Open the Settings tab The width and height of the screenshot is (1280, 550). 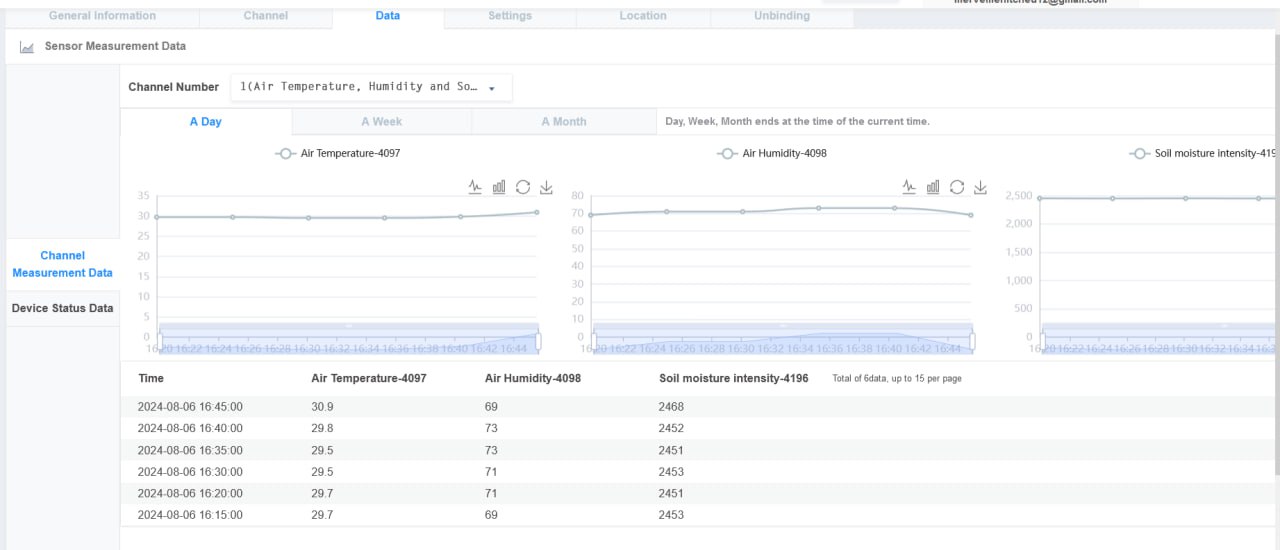tap(510, 16)
